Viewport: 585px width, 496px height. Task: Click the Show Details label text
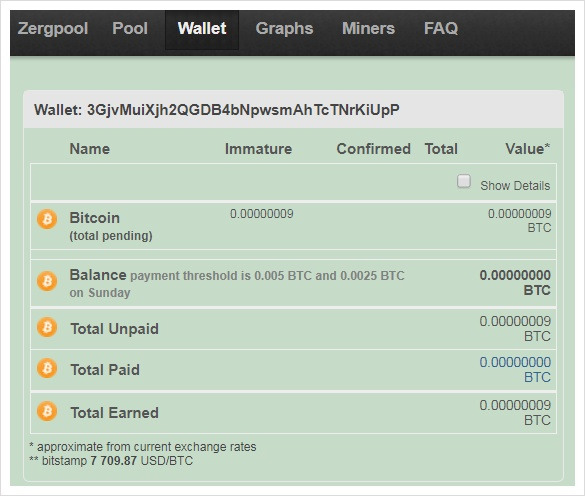tap(515, 185)
